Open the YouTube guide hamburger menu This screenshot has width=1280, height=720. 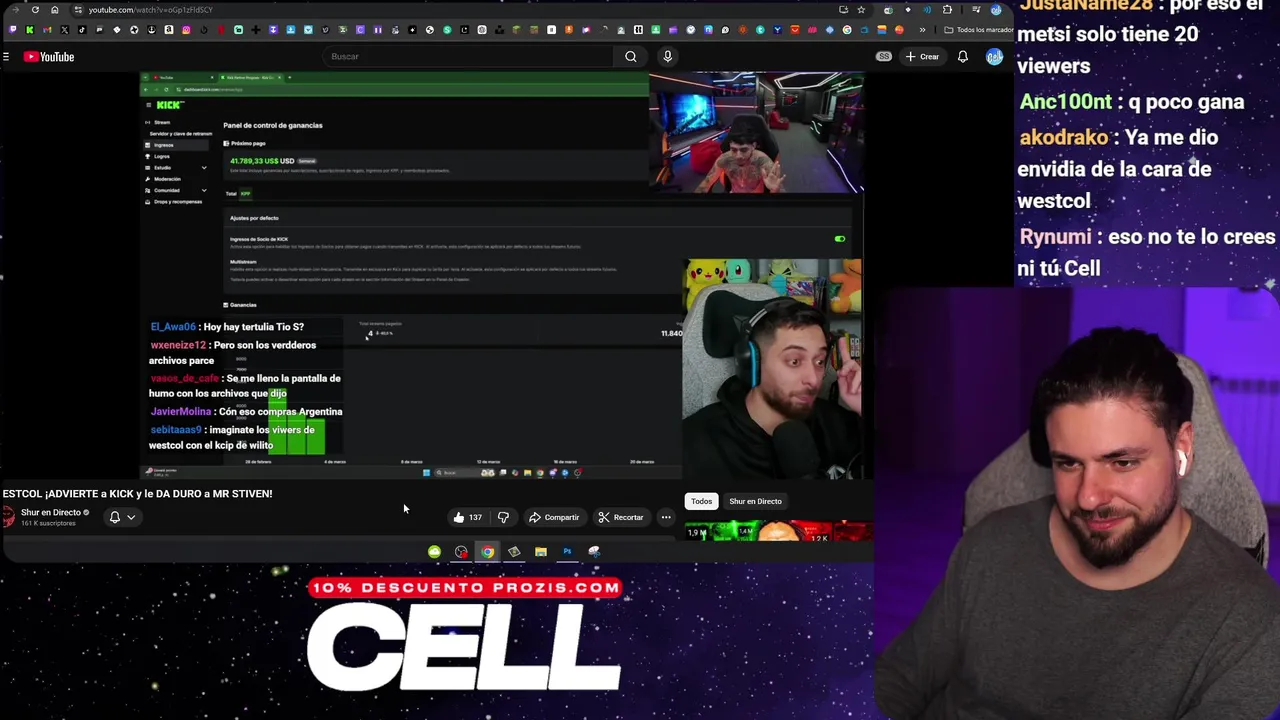[6, 57]
